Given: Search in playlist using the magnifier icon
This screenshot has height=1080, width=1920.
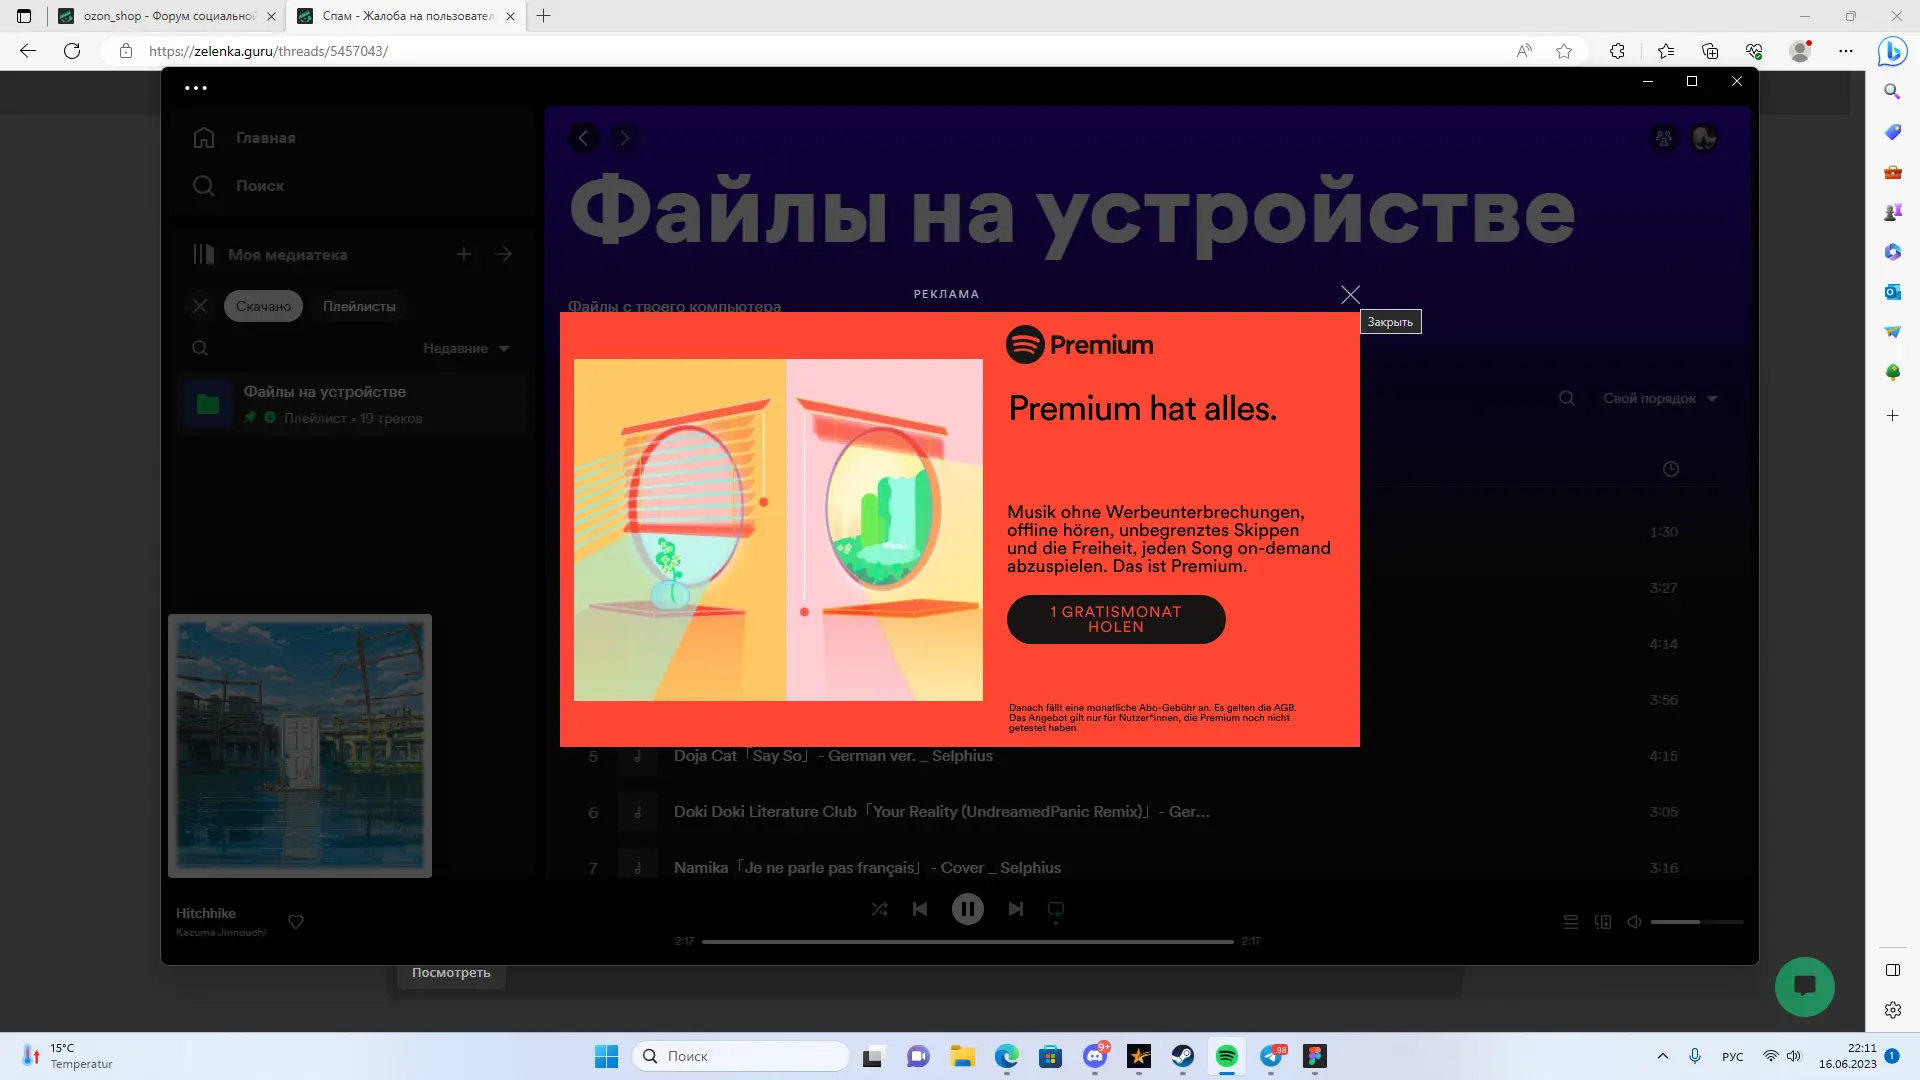Looking at the screenshot, I should (x=1567, y=398).
